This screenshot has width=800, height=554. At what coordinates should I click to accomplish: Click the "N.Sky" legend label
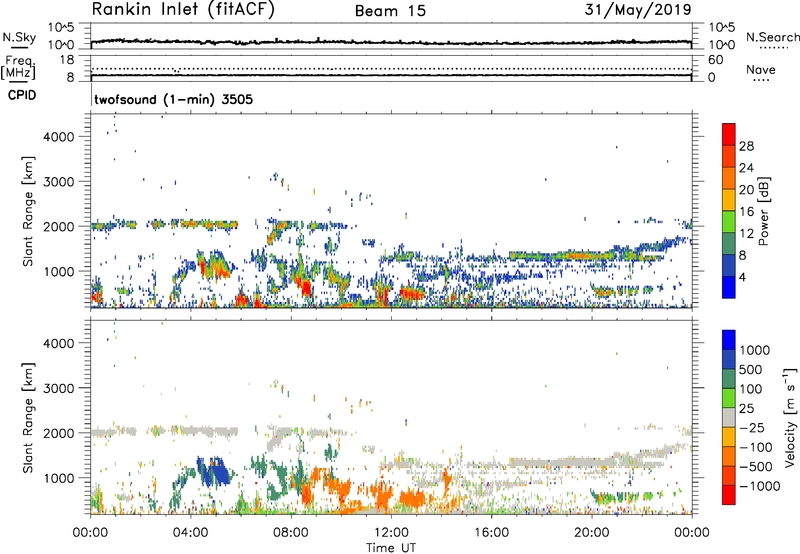pyautogui.click(x=19, y=37)
